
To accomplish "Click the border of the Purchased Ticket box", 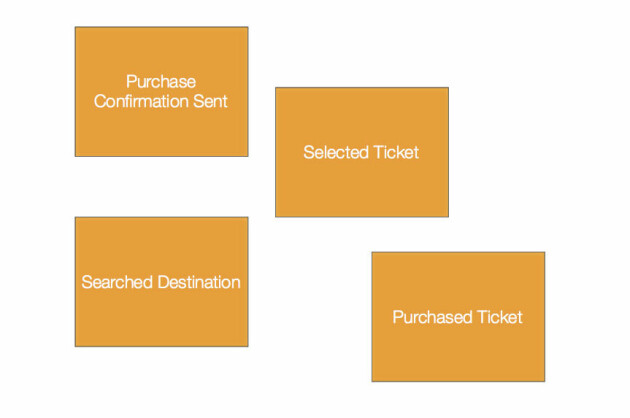I will [x=458, y=252].
